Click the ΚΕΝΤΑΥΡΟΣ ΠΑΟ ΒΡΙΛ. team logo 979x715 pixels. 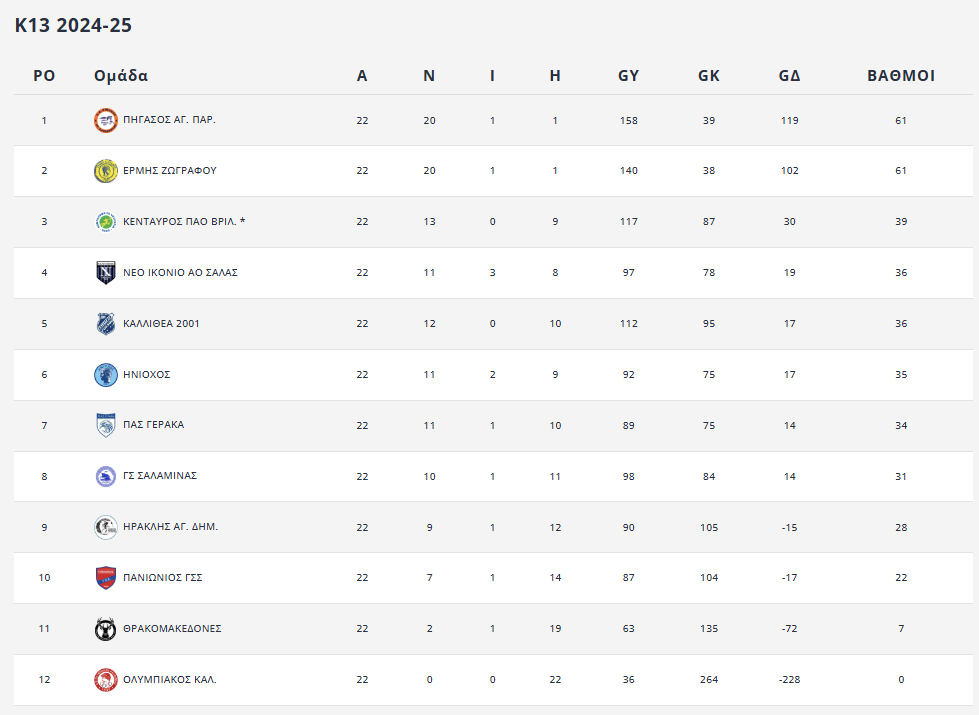[x=105, y=222]
